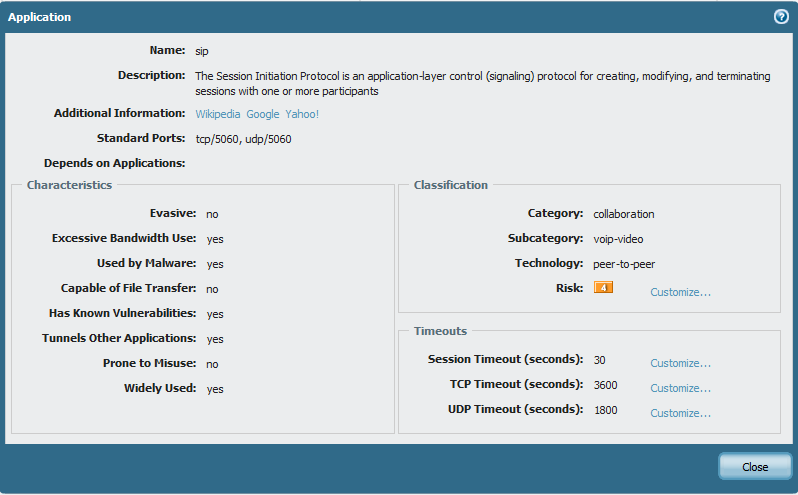Open the Google additional information link
This screenshot has height=495, width=798.
pyautogui.click(x=263, y=114)
